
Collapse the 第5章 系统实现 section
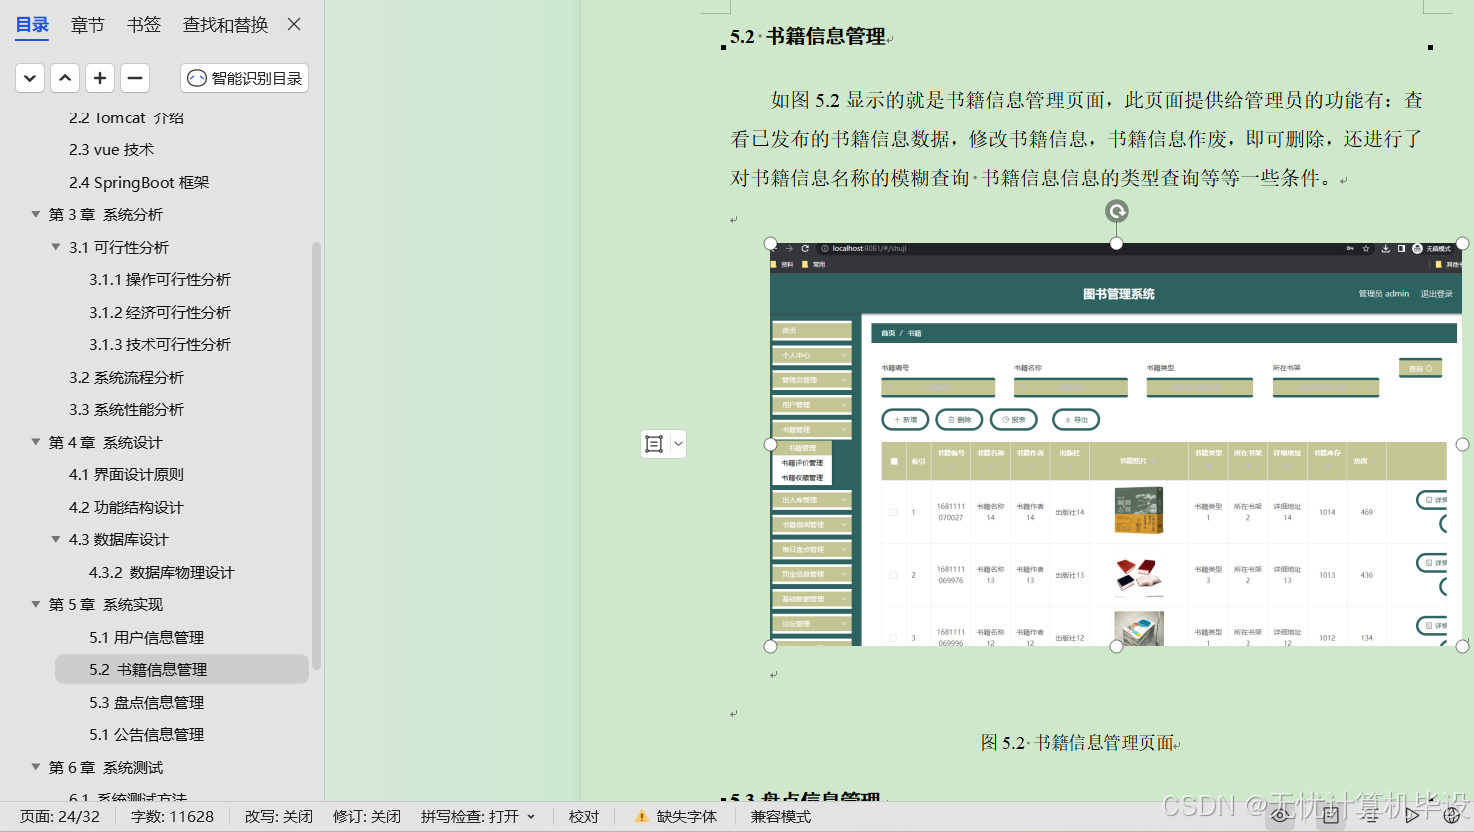click(x=35, y=604)
